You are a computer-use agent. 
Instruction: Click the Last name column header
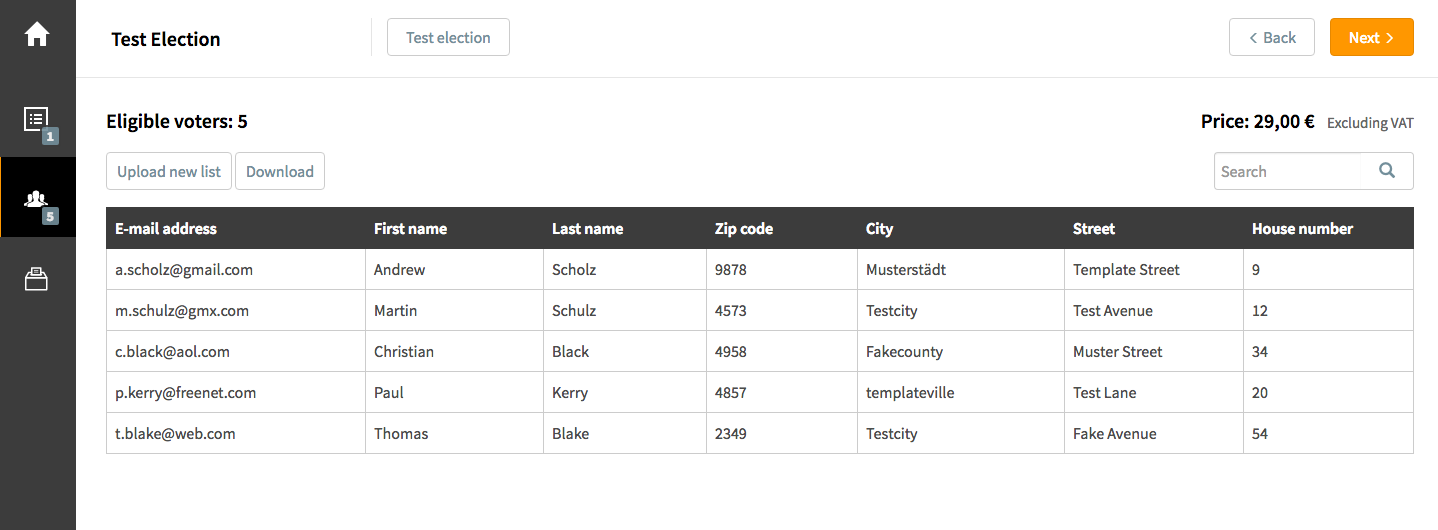click(x=587, y=229)
